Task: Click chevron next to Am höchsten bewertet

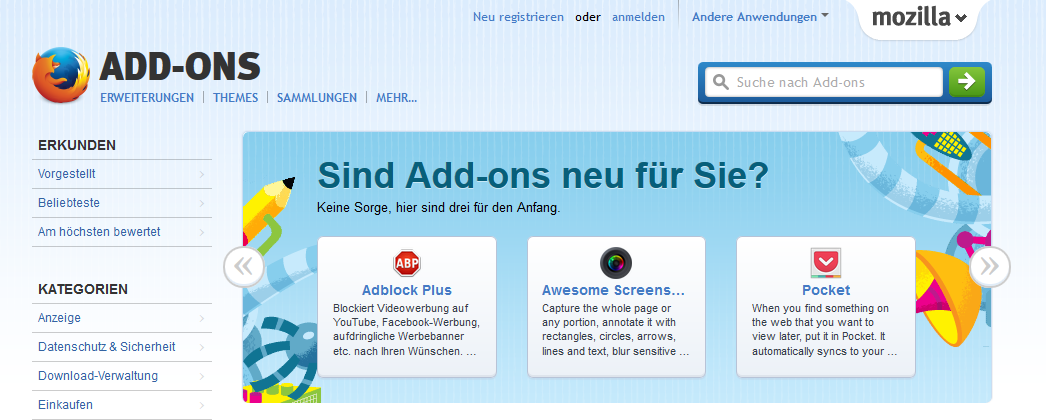Action: [x=201, y=233]
